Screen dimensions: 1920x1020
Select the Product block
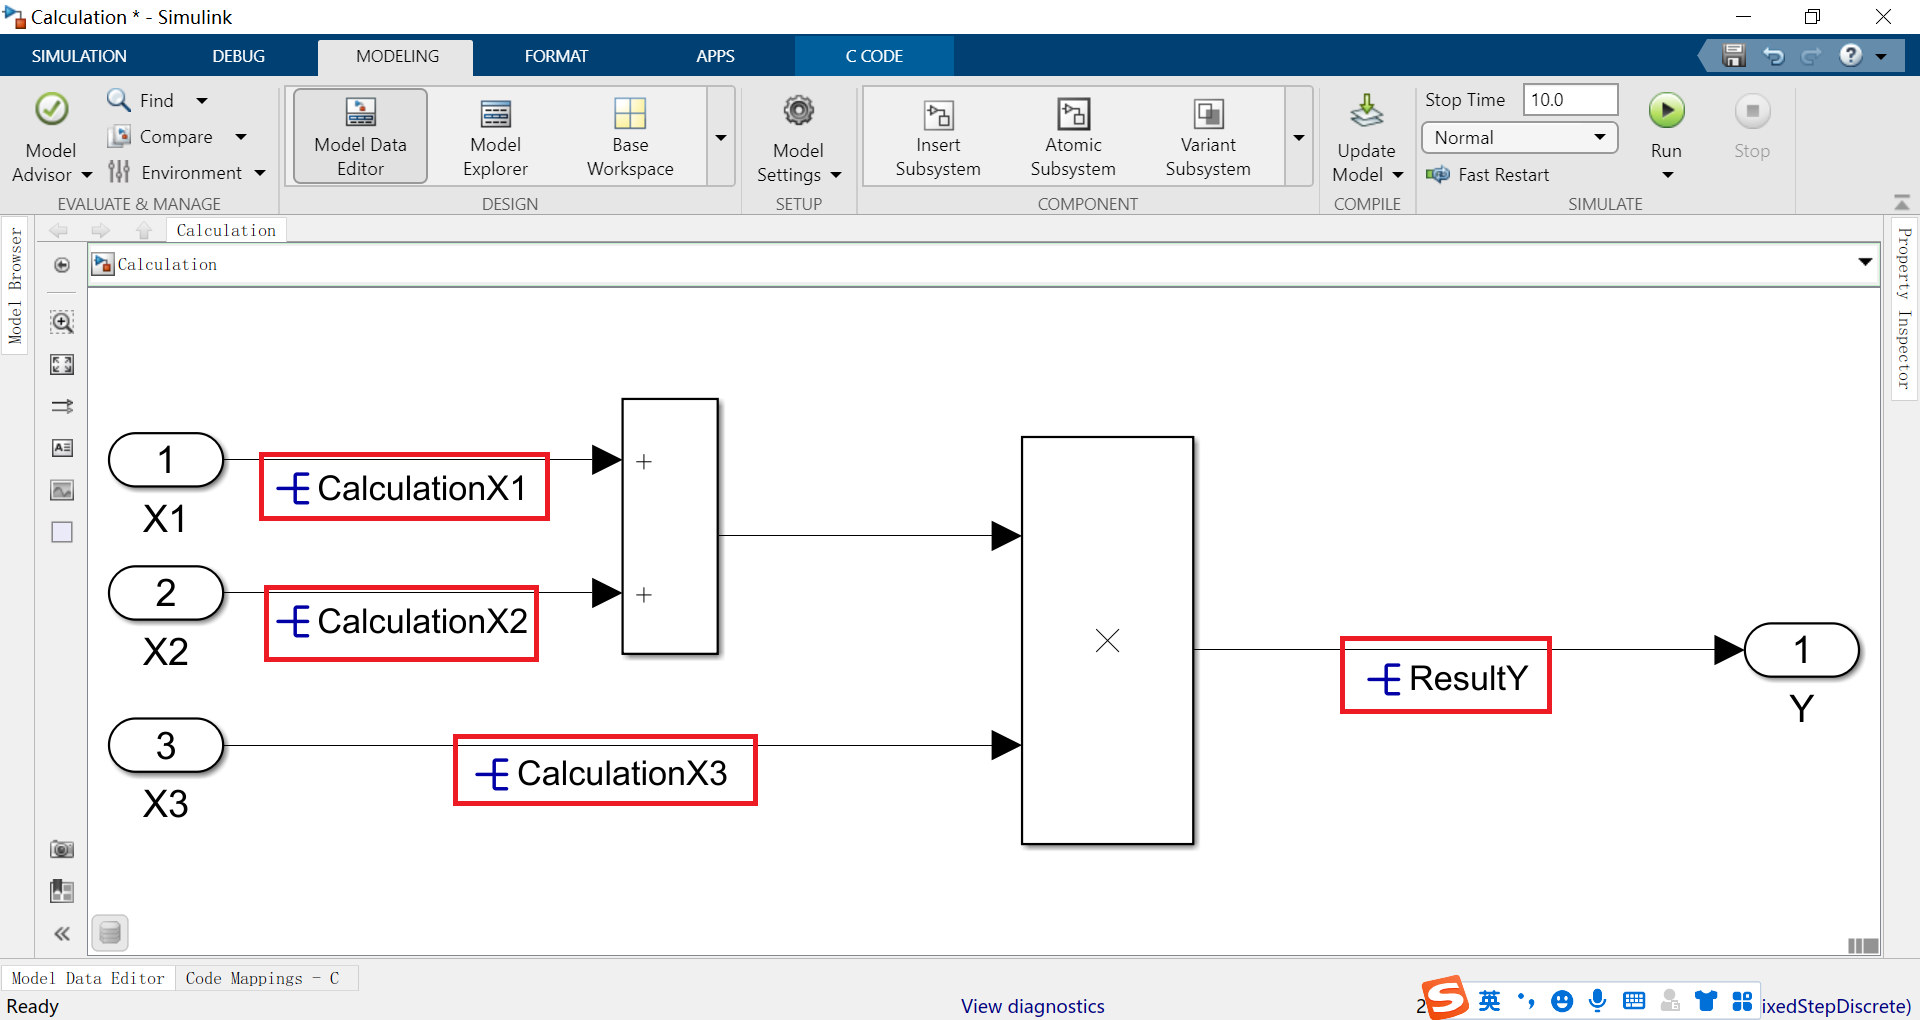click(1107, 640)
